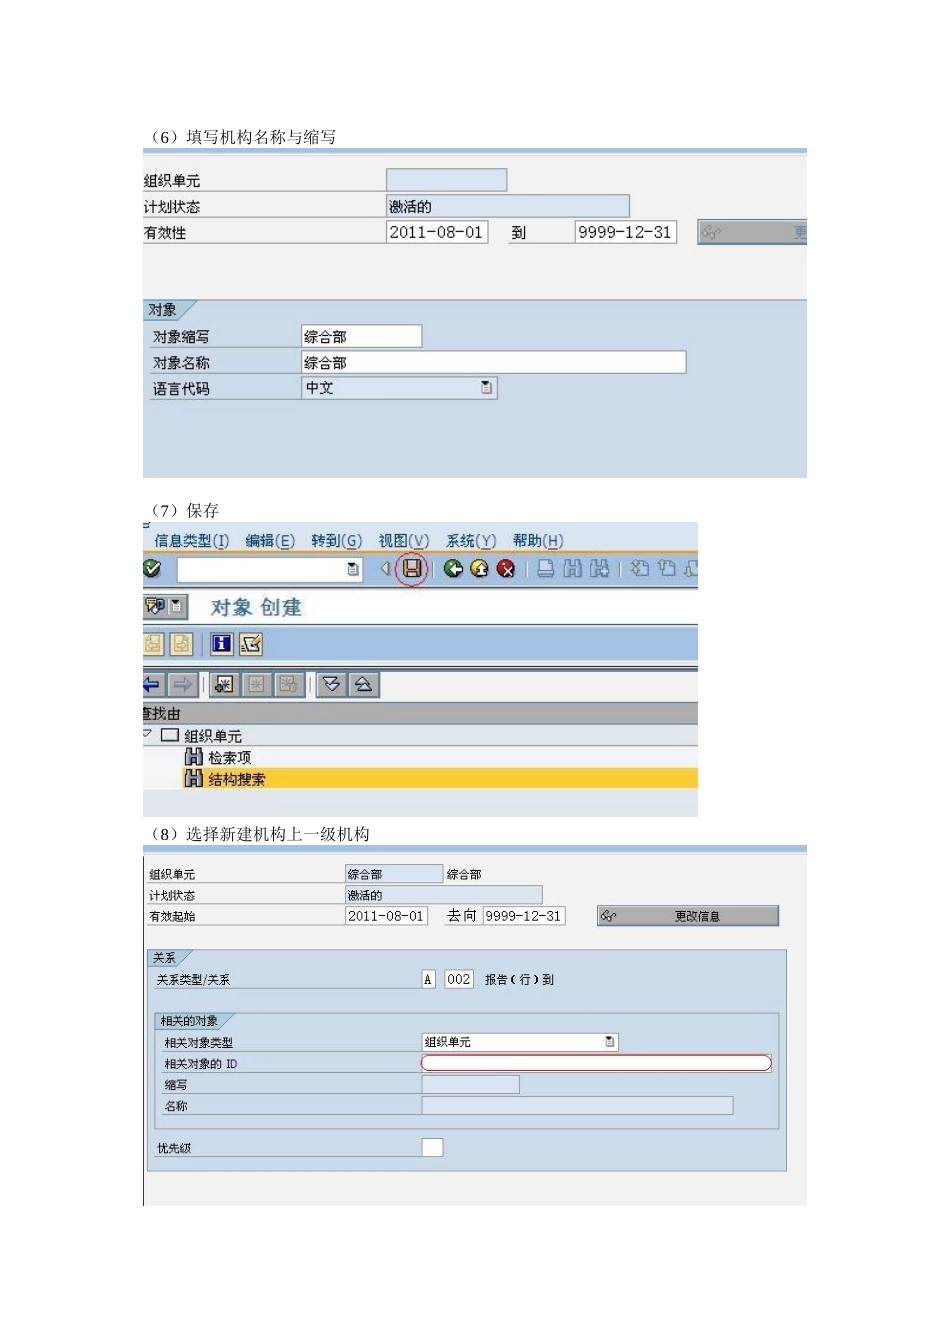Click the start date 2011-08-01 in step 6
950x1344 pixels.
coord(436,232)
